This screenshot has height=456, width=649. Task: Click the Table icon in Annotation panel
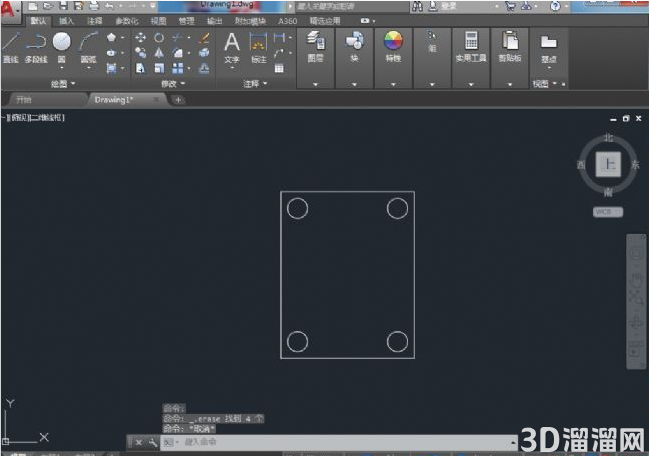279,68
